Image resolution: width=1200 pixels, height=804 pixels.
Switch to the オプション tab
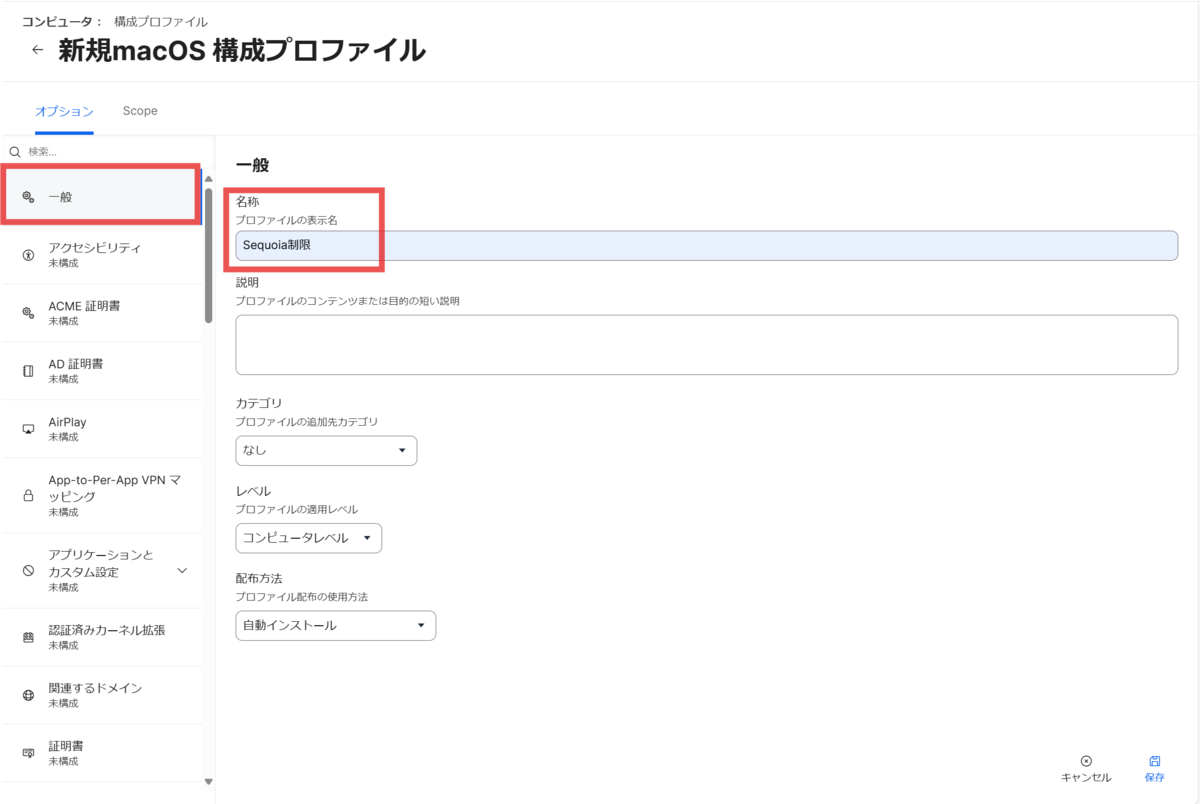pos(64,111)
